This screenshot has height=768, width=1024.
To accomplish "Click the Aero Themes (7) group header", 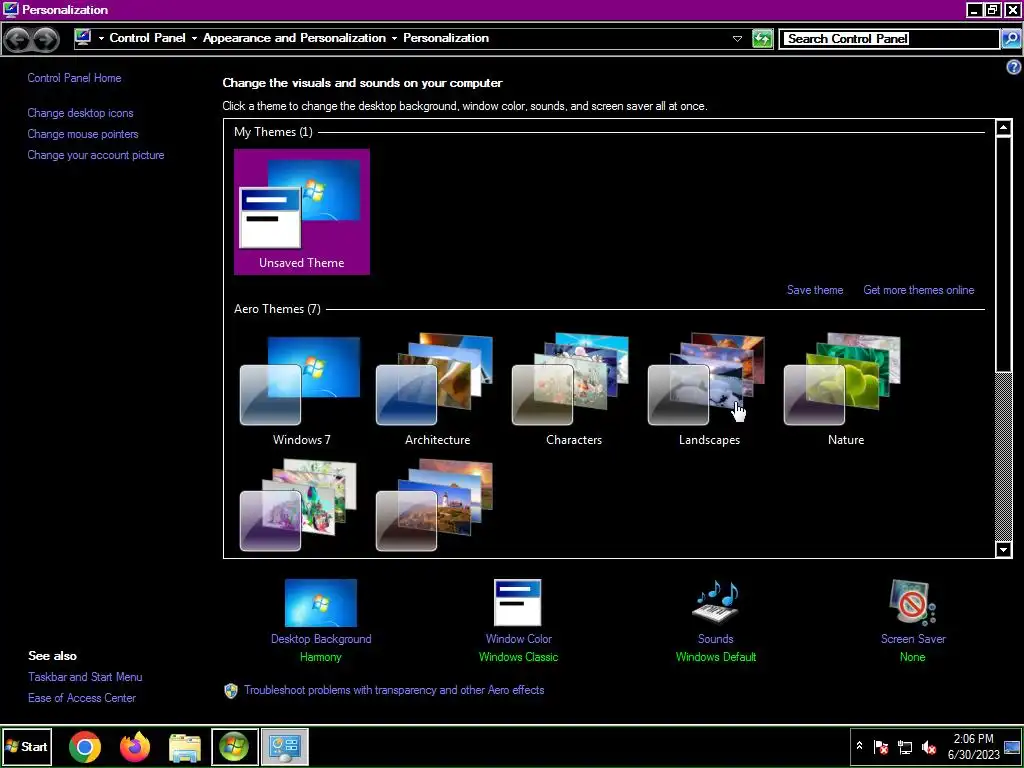I will (x=277, y=309).
